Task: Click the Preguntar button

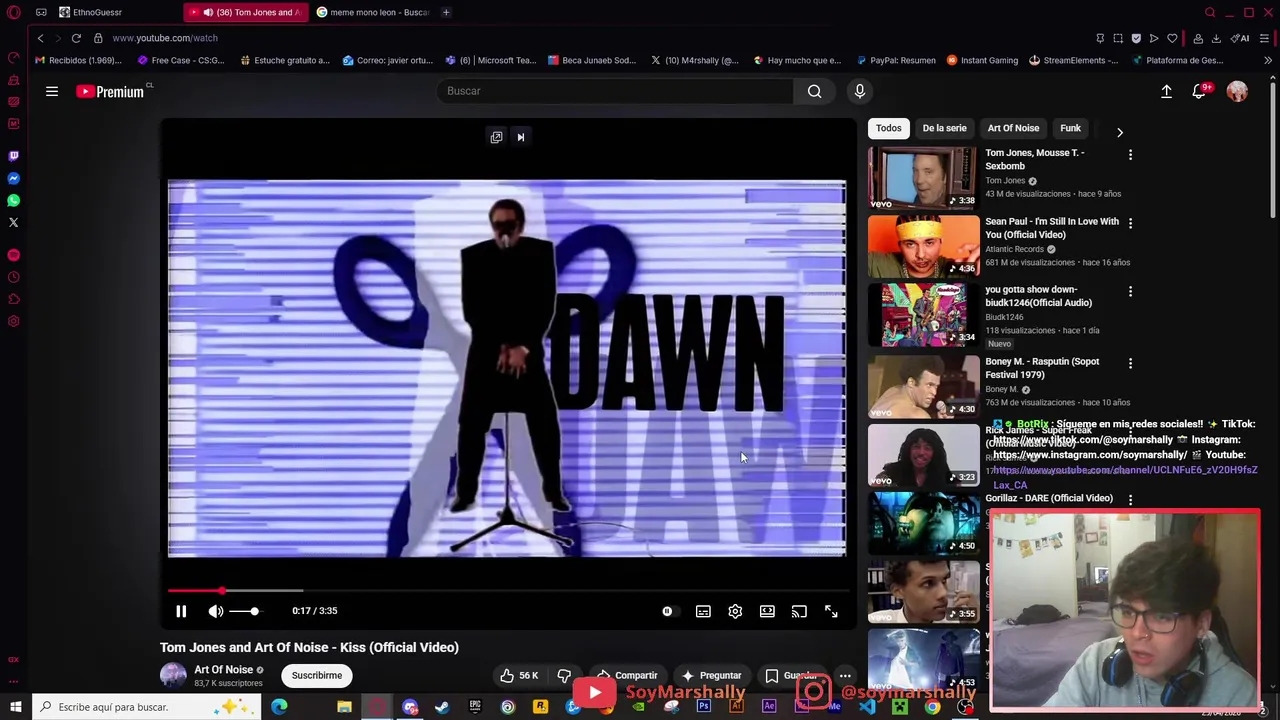Action: coord(711,675)
